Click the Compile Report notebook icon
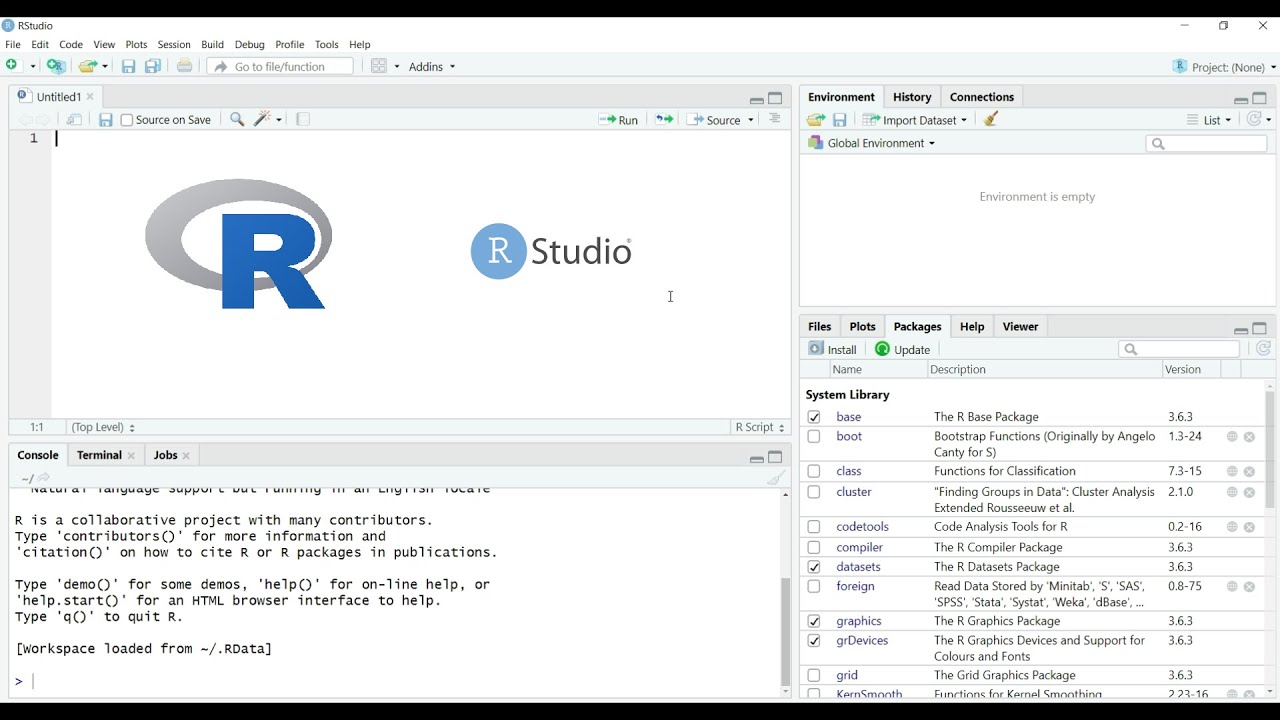Screen dimensions: 1280x720 tap(303, 119)
